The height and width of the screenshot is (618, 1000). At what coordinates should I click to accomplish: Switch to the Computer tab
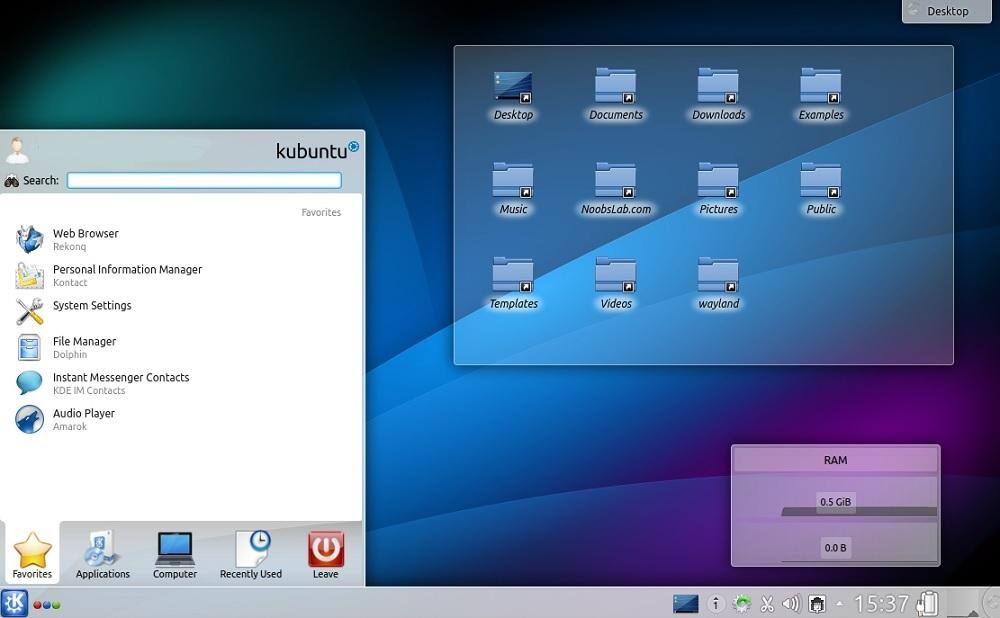[x=174, y=553]
